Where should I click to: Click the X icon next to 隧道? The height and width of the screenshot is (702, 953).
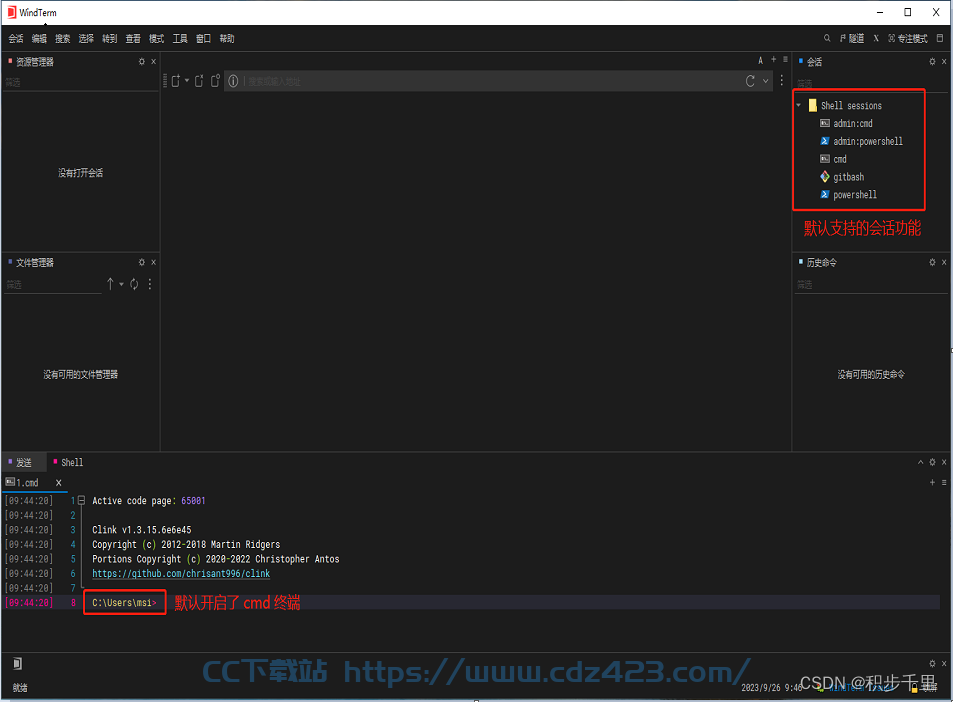(876, 38)
